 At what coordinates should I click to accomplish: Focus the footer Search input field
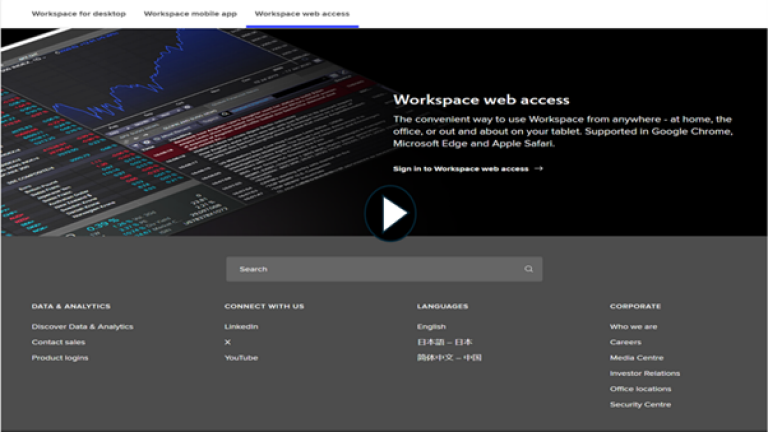pyautogui.click(x=375, y=269)
